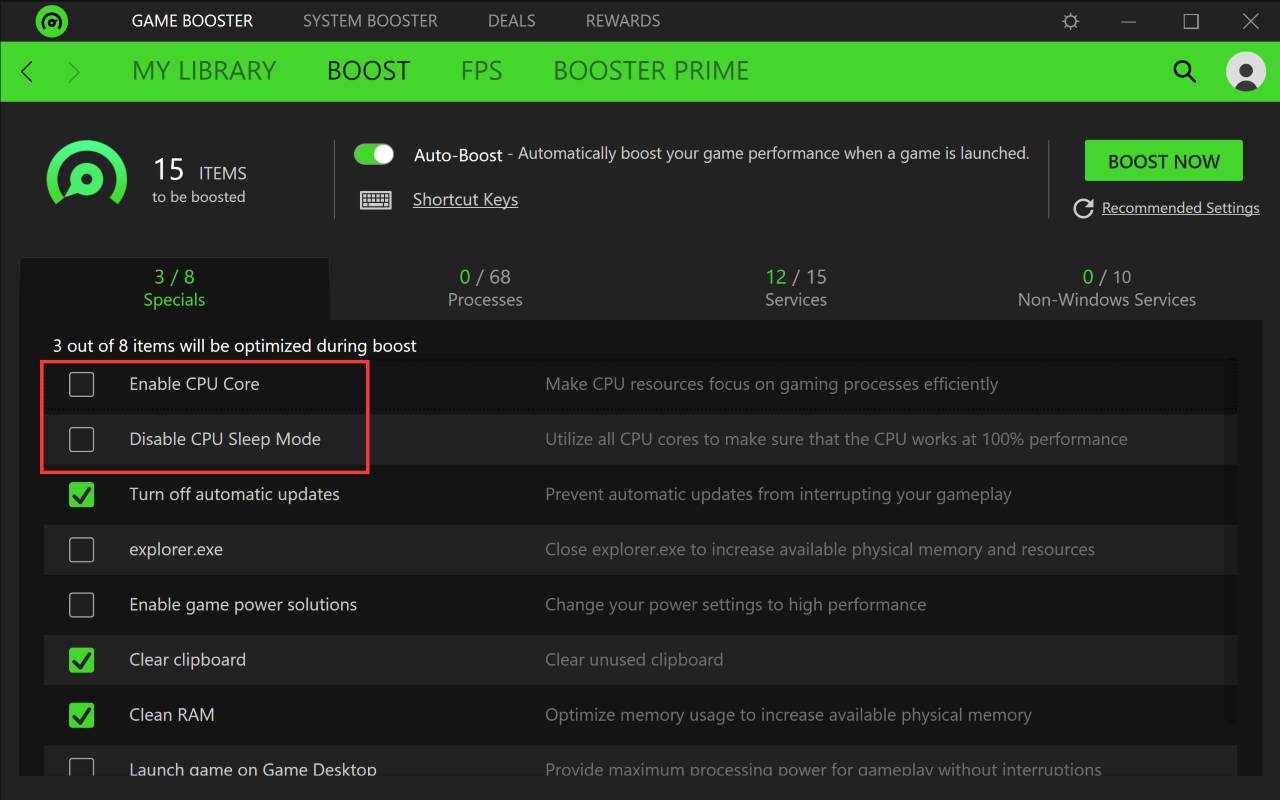Image resolution: width=1280 pixels, height=800 pixels.
Task: Check Enable game power solutions
Action: point(81,604)
